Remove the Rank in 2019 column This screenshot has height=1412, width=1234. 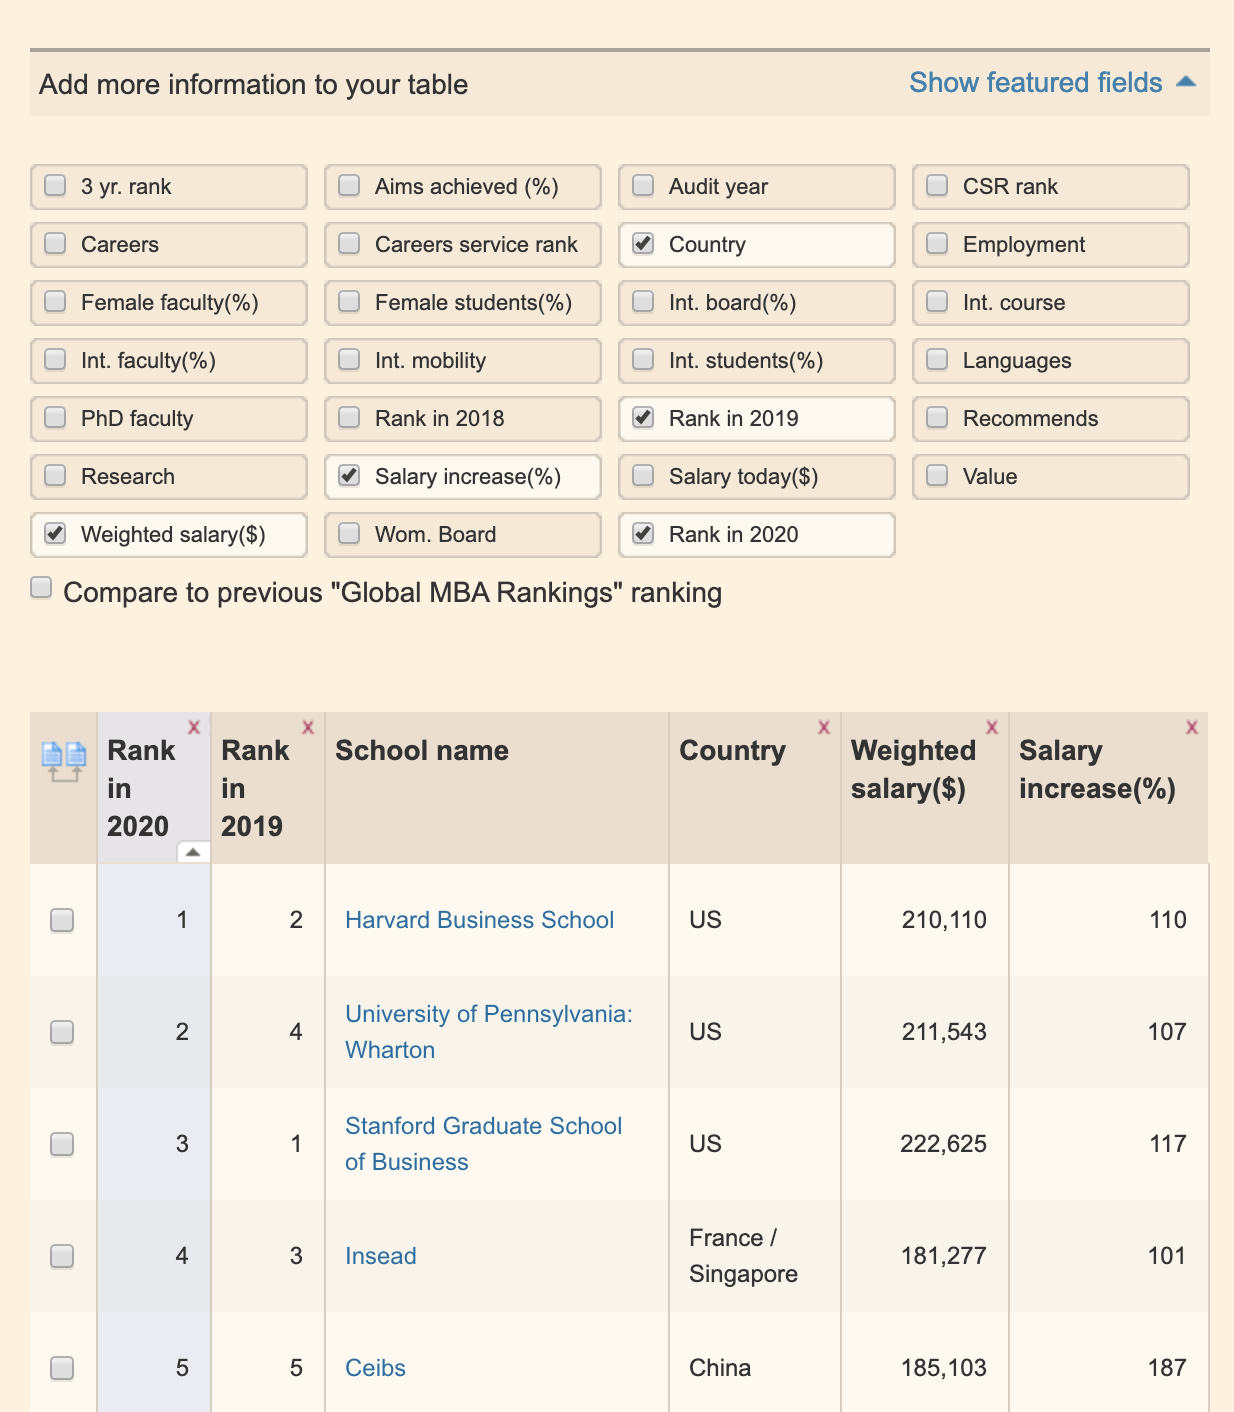(308, 727)
